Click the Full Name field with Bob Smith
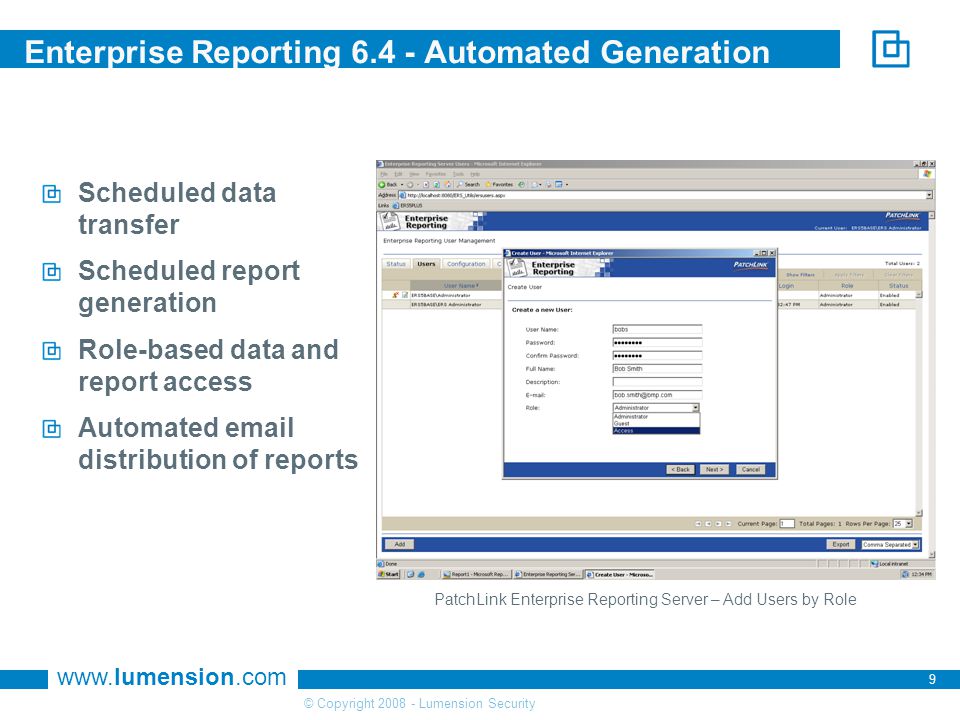 tap(657, 369)
